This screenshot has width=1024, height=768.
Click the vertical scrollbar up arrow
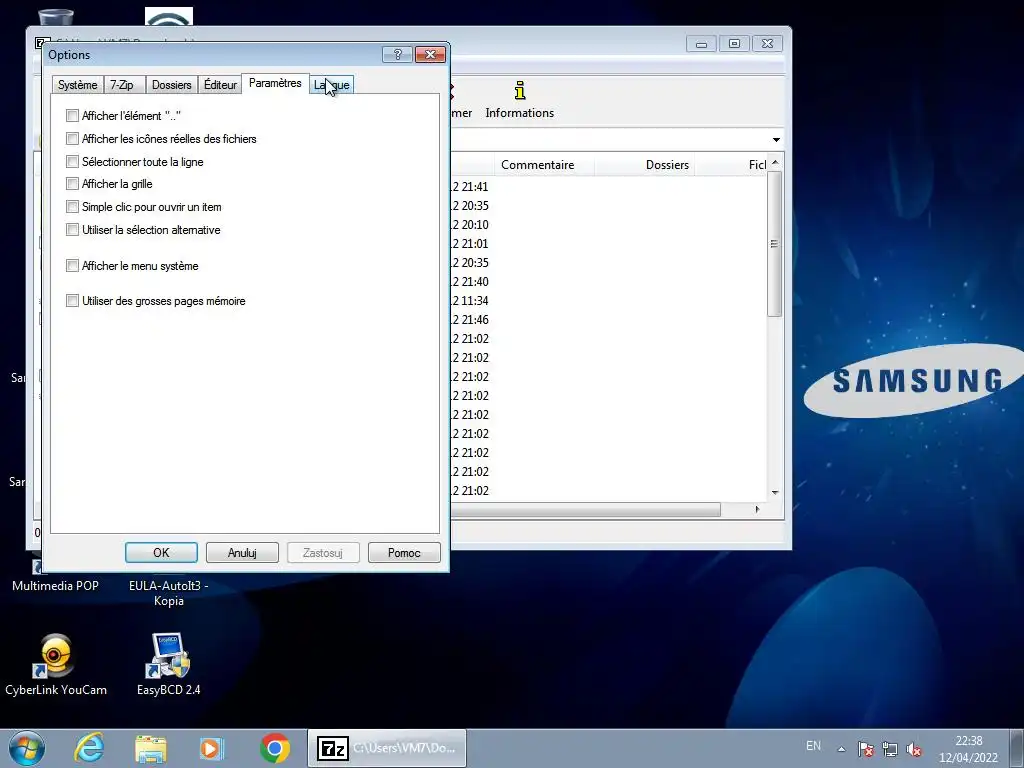click(775, 163)
